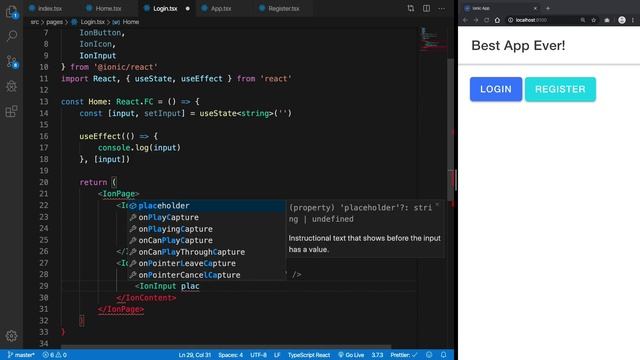Open the browser three-dot menu

[x=633, y=20]
